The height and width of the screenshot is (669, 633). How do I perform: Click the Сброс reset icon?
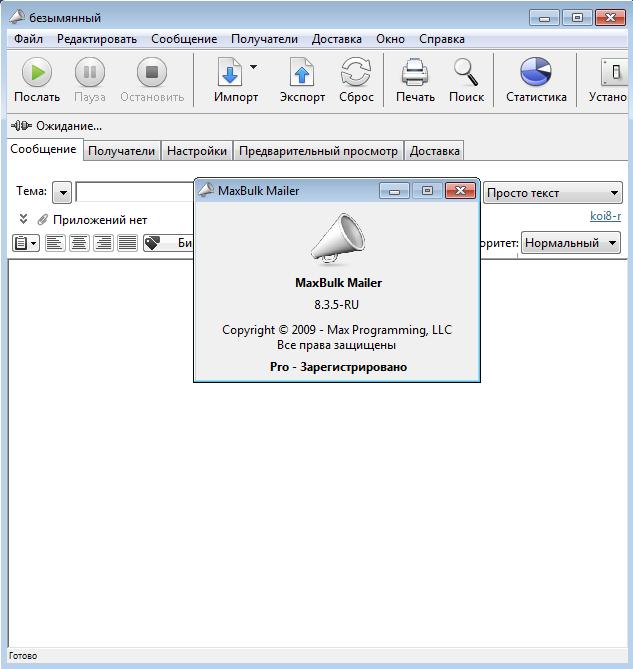tap(356, 72)
